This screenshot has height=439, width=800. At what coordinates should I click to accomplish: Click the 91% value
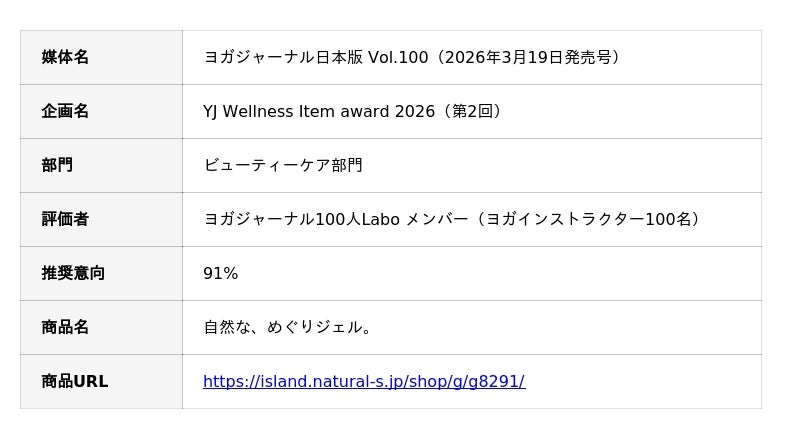pyautogui.click(x=220, y=273)
